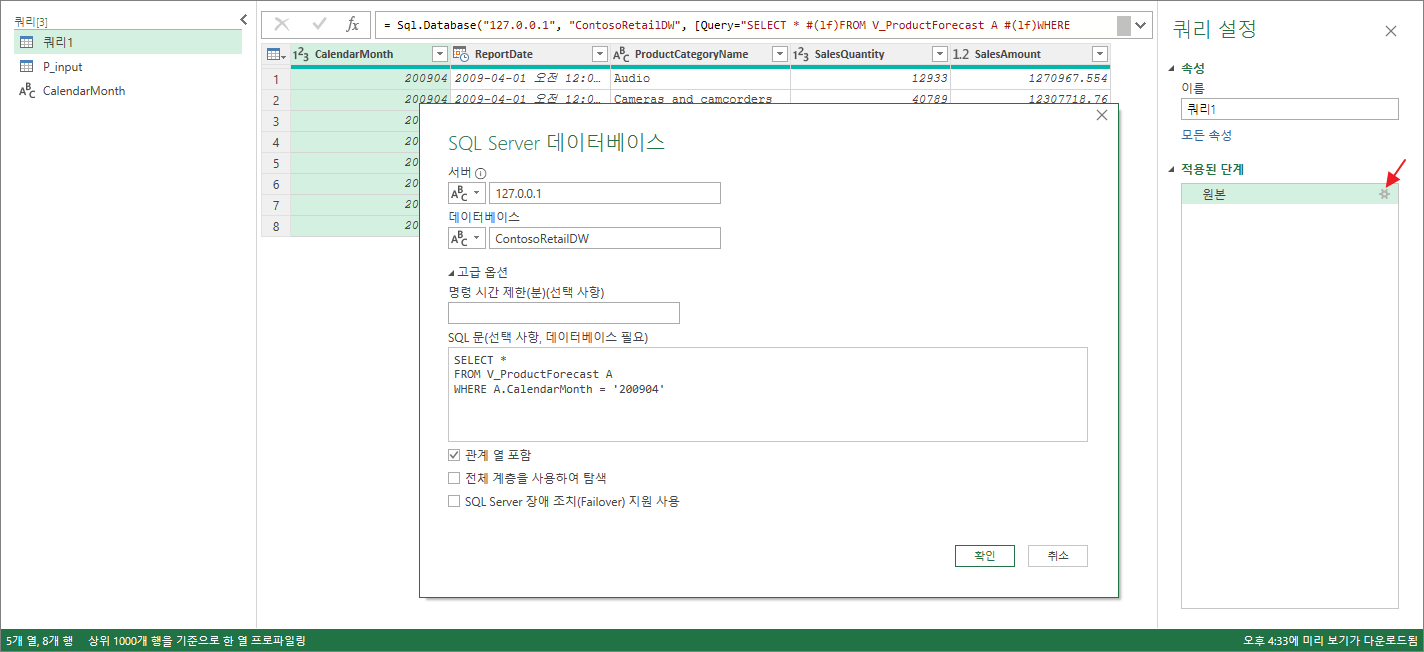Click the 데이터베이스 field with ContosoRetailDW
Screen dimensions: 1424x652
point(604,238)
